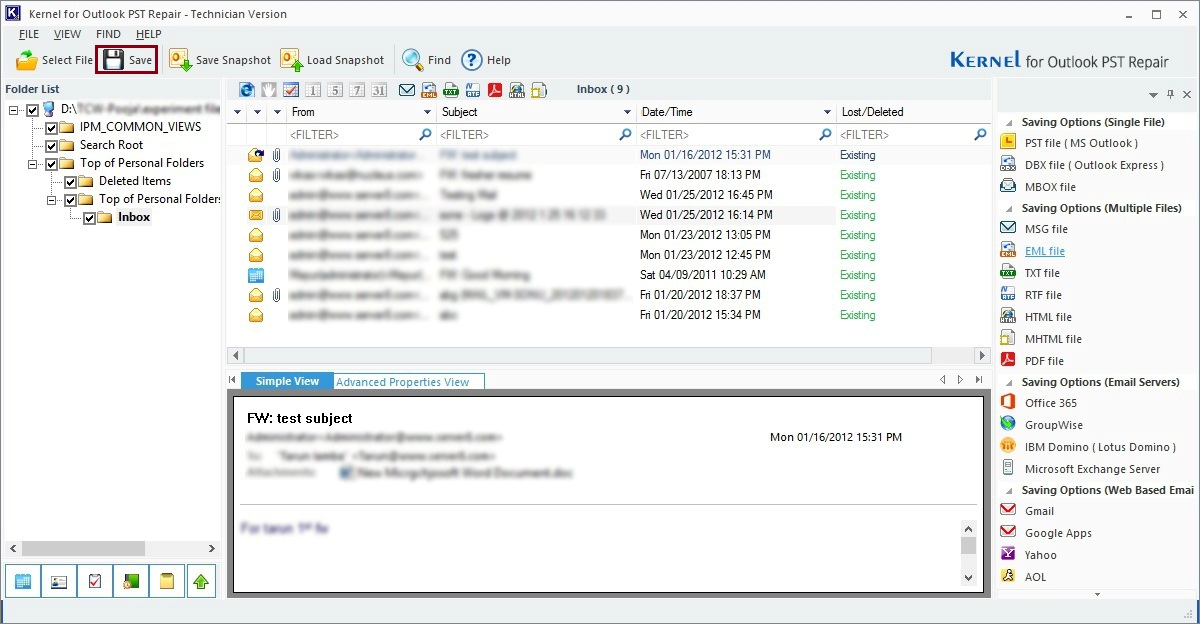1200x624 pixels.
Task: Toggle Deleted Items checkbox
Action: coord(71,182)
